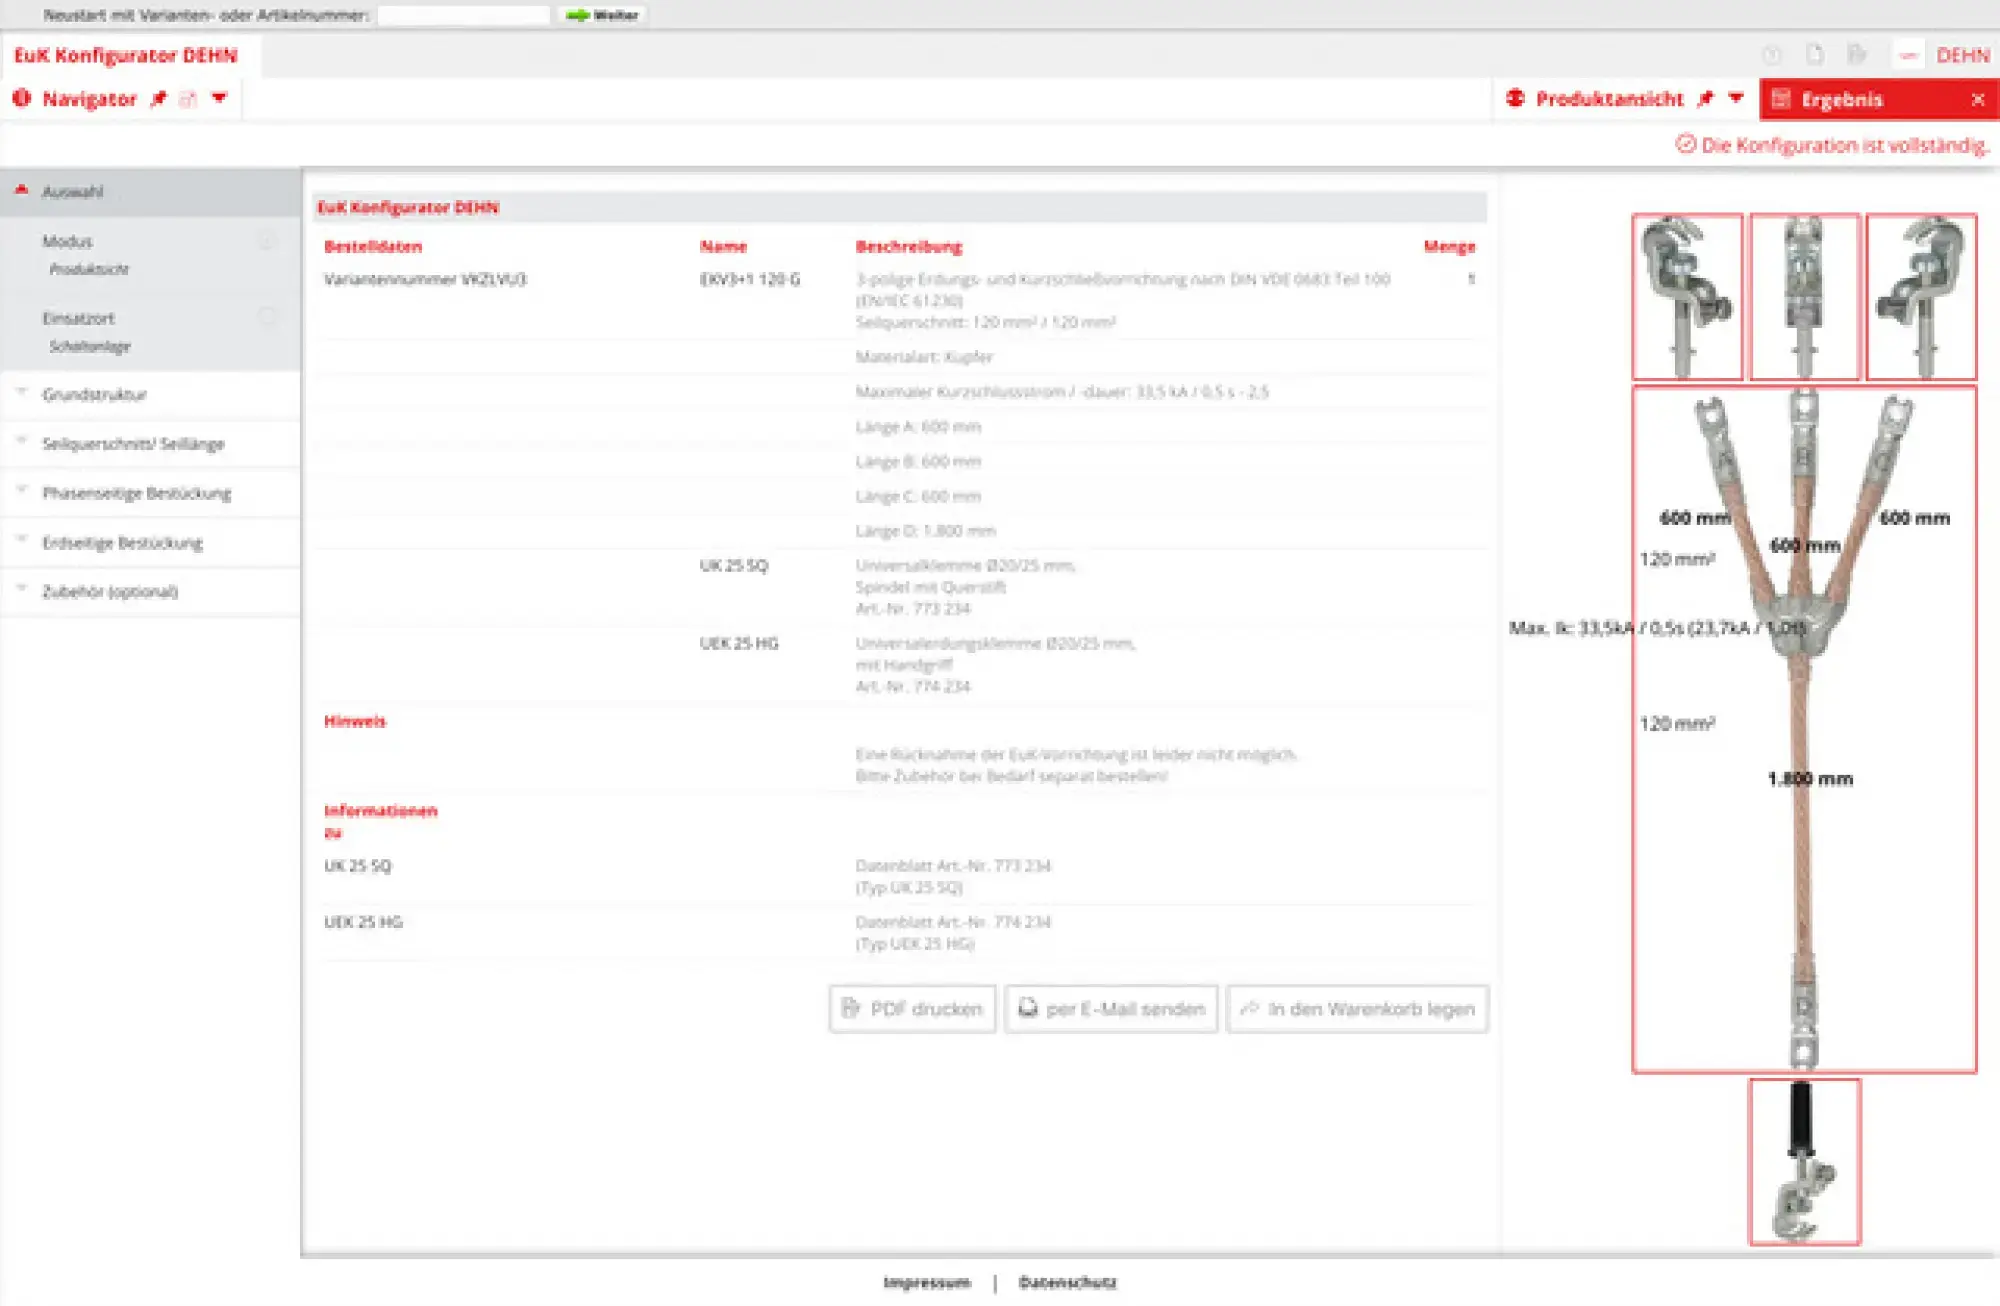Click the faded icon beside Navigator pin
2000x1306 pixels.
pos(188,99)
